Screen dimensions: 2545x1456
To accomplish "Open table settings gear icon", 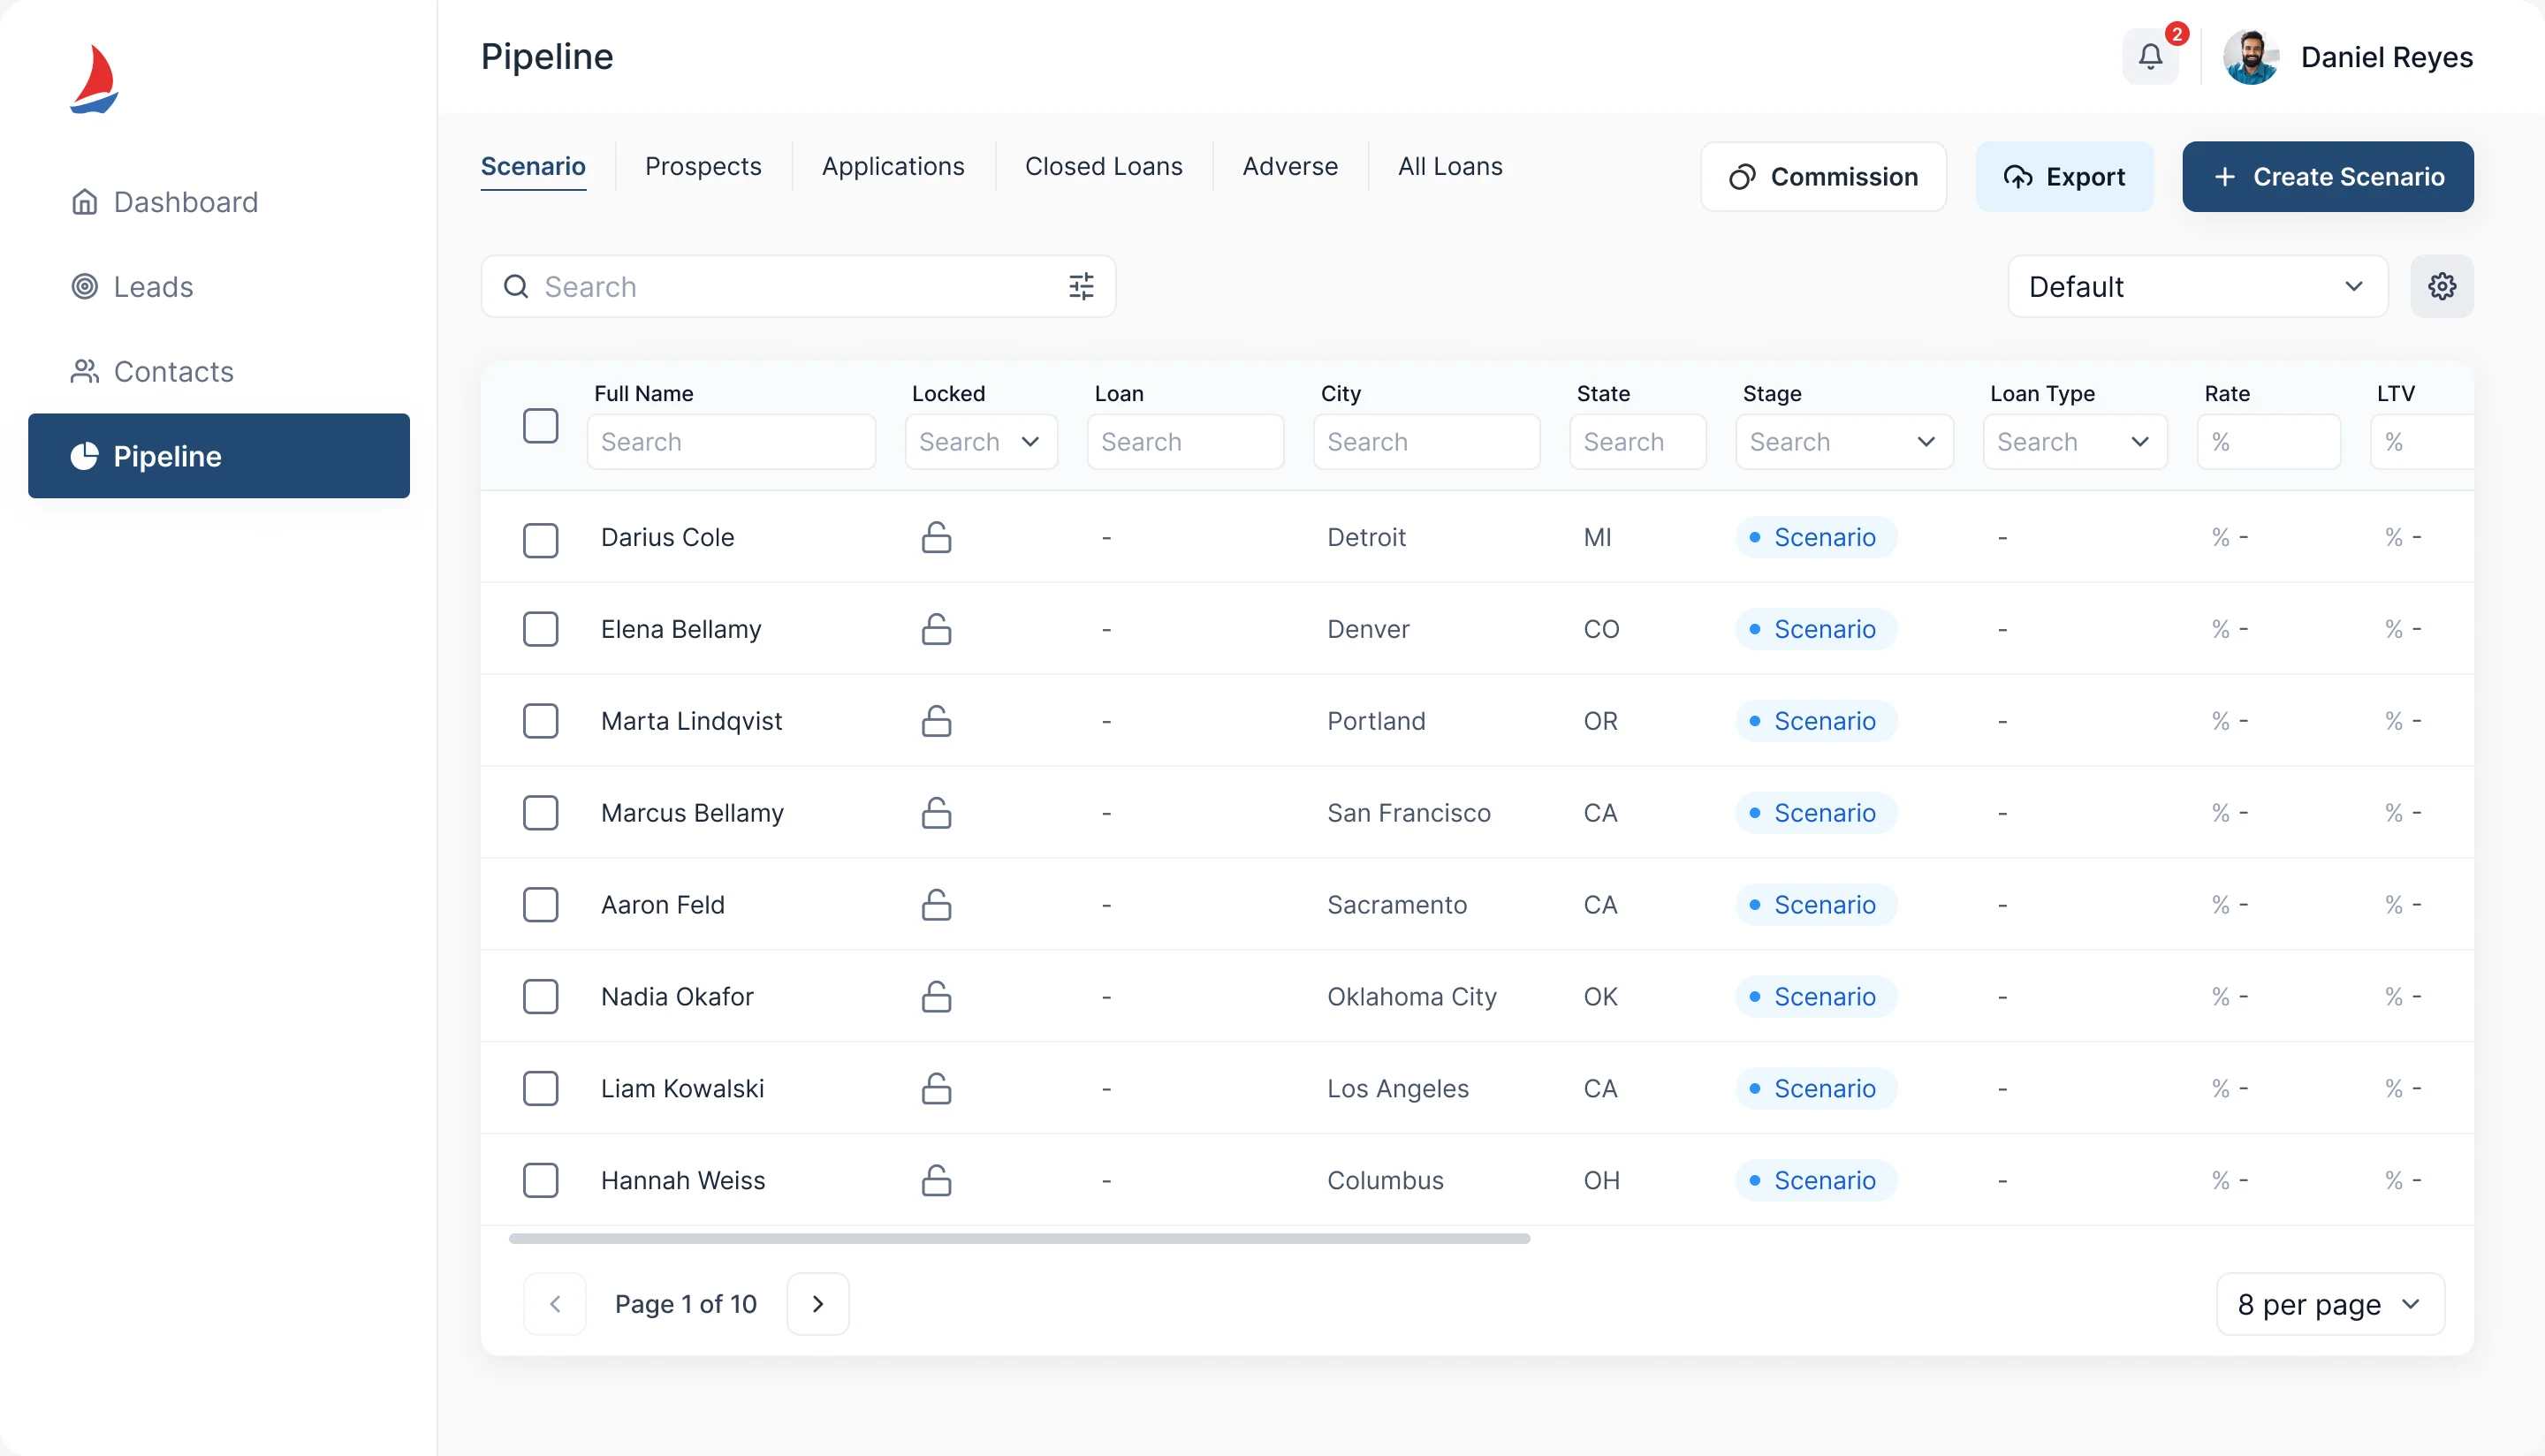I will pyautogui.click(x=2441, y=287).
